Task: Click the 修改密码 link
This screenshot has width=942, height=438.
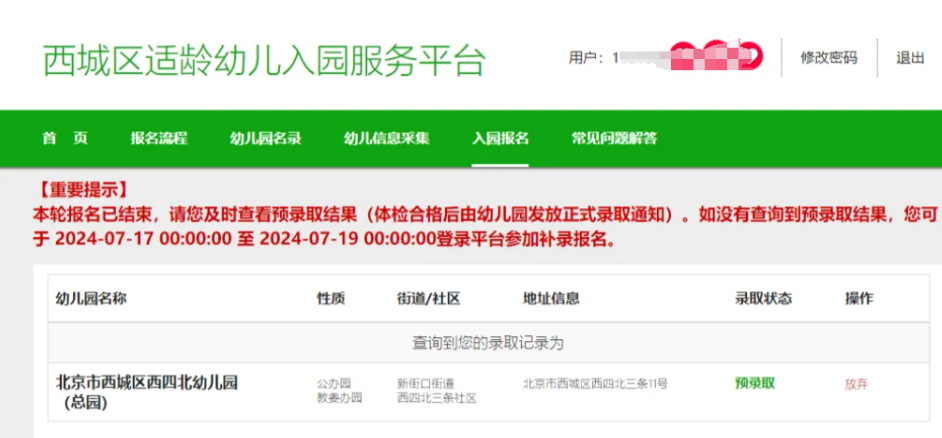Action: 828,58
